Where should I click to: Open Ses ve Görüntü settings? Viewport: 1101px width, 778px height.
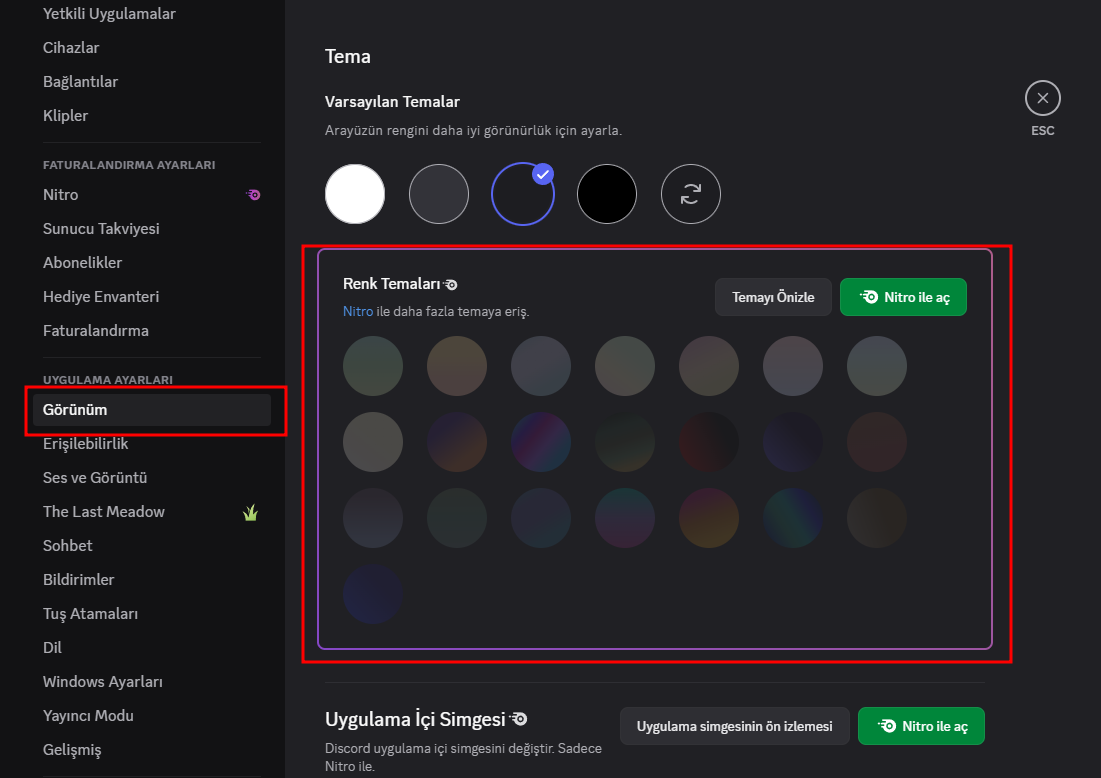coord(95,477)
